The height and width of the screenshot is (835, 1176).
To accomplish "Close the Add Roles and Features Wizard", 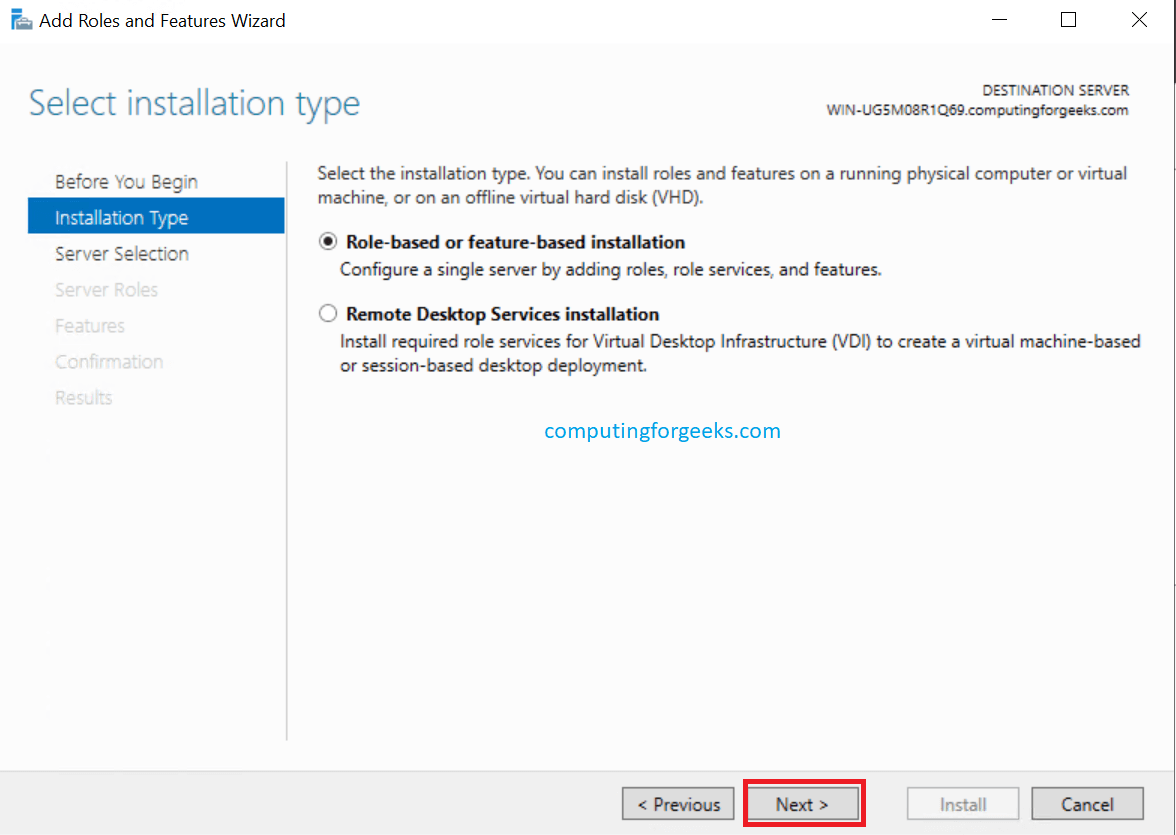I will click(x=1138, y=20).
